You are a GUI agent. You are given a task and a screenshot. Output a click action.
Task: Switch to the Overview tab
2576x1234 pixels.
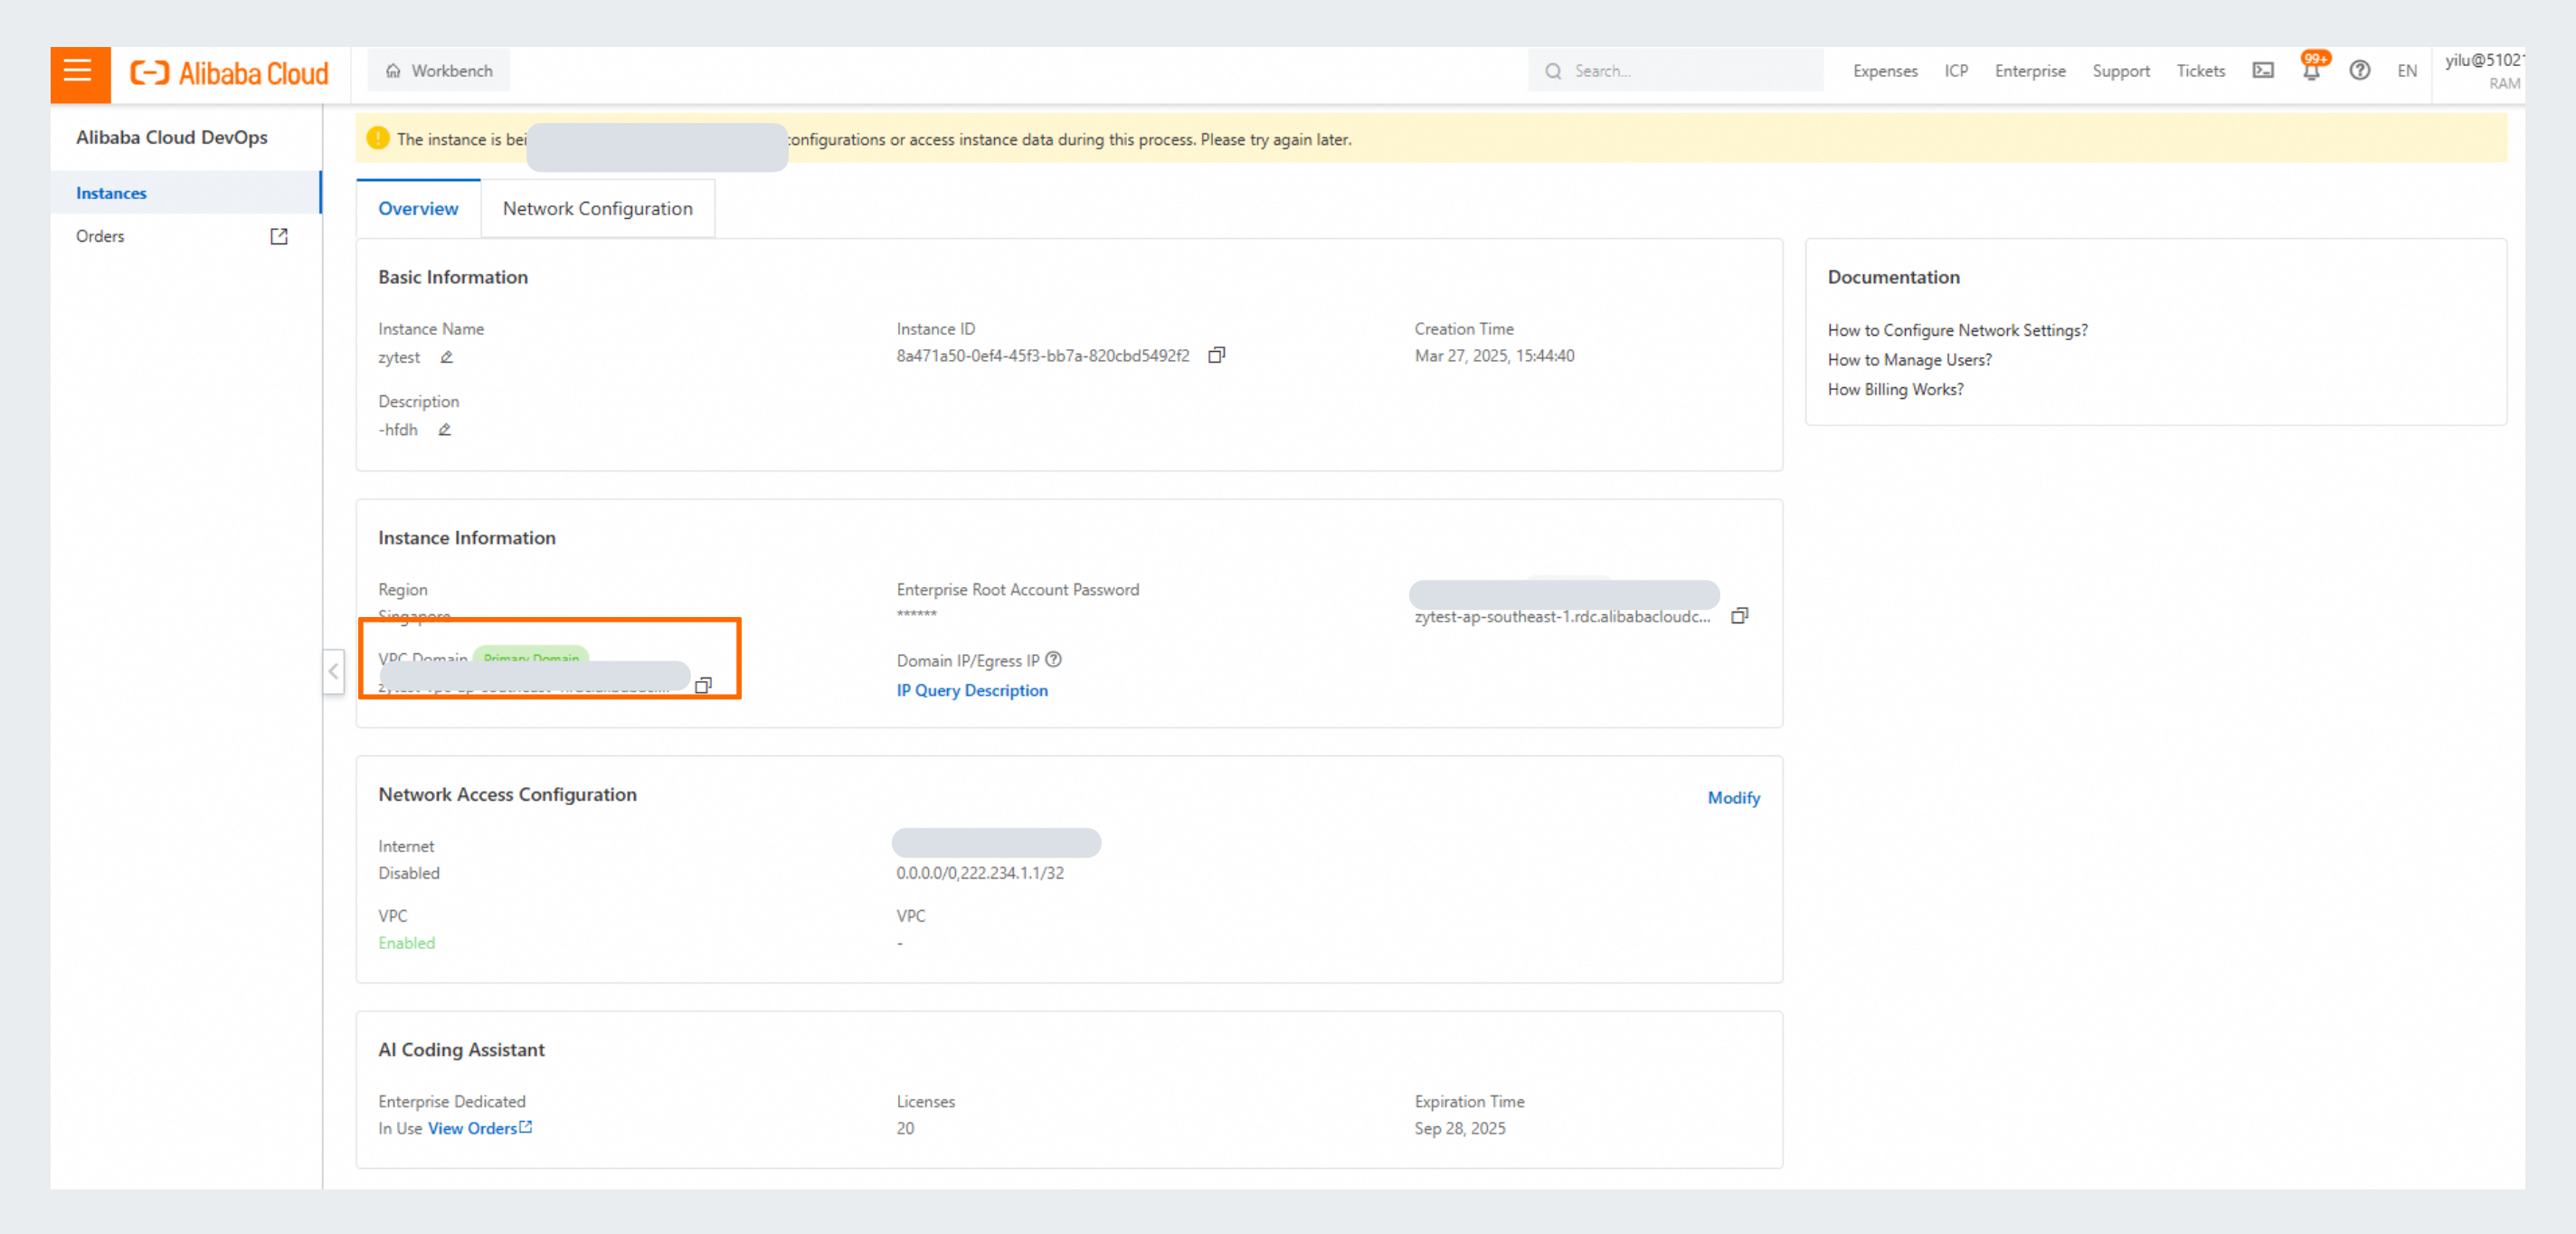point(418,209)
